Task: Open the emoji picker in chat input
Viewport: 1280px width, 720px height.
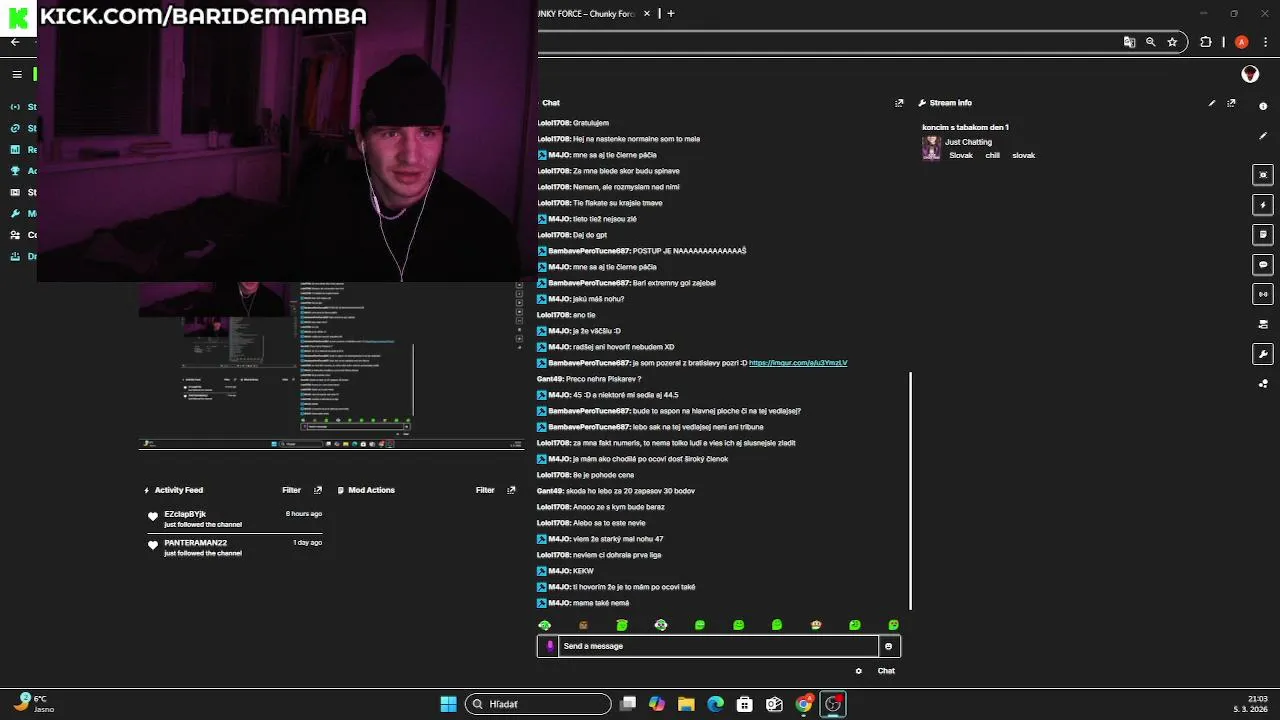Action: (888, 646)
